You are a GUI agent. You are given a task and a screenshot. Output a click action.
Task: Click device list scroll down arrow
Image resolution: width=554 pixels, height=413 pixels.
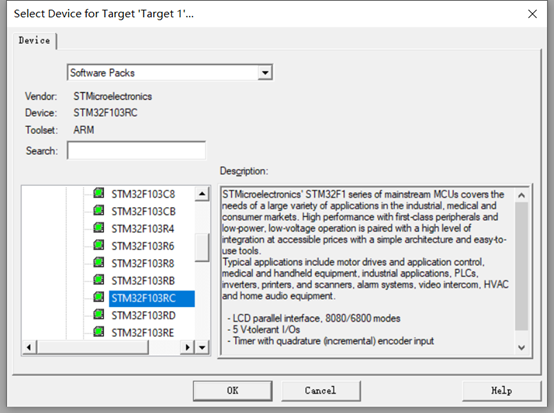tap(202, 347)
